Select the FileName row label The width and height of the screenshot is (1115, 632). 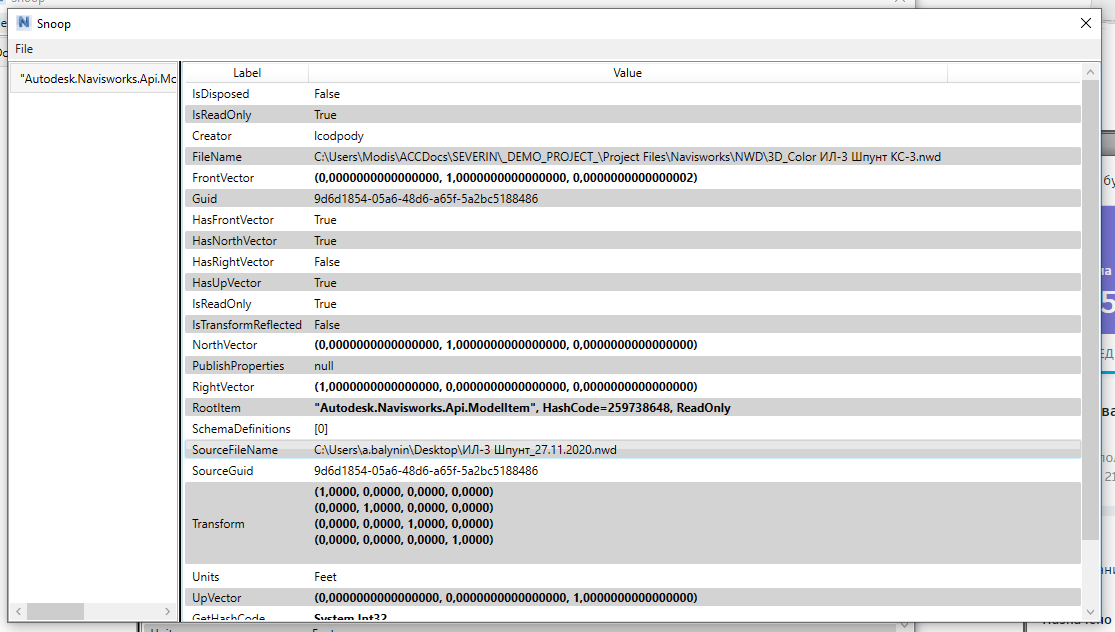(216, 157)
